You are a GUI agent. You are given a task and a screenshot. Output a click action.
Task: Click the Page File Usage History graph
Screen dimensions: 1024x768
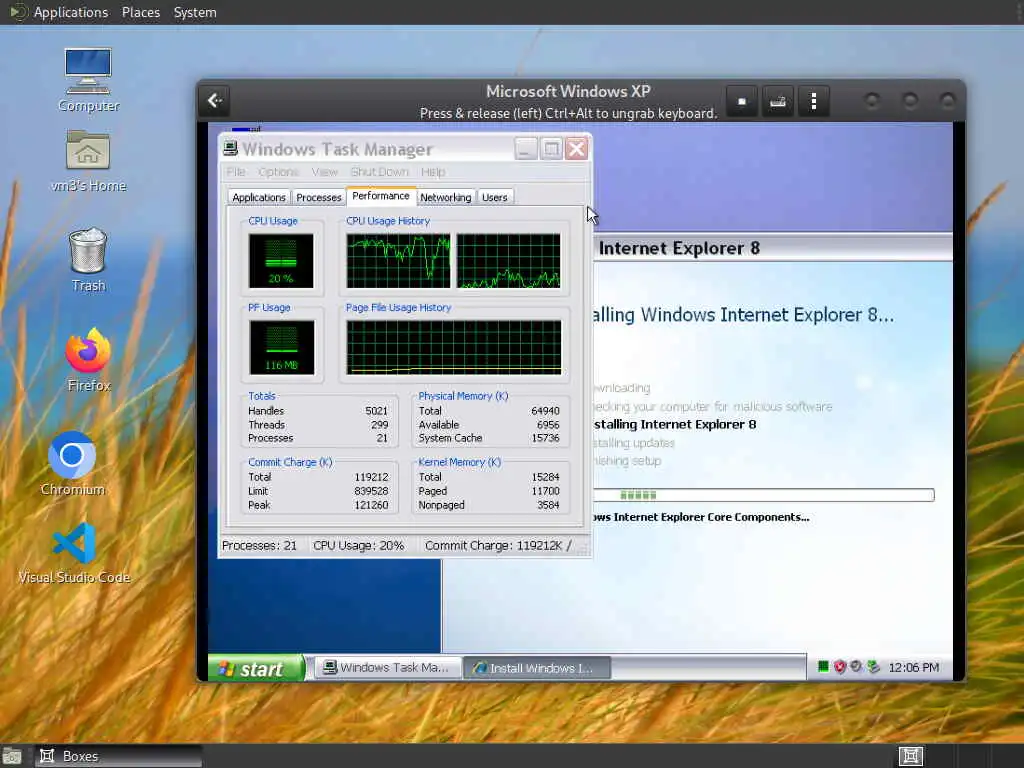coord(454,347)
